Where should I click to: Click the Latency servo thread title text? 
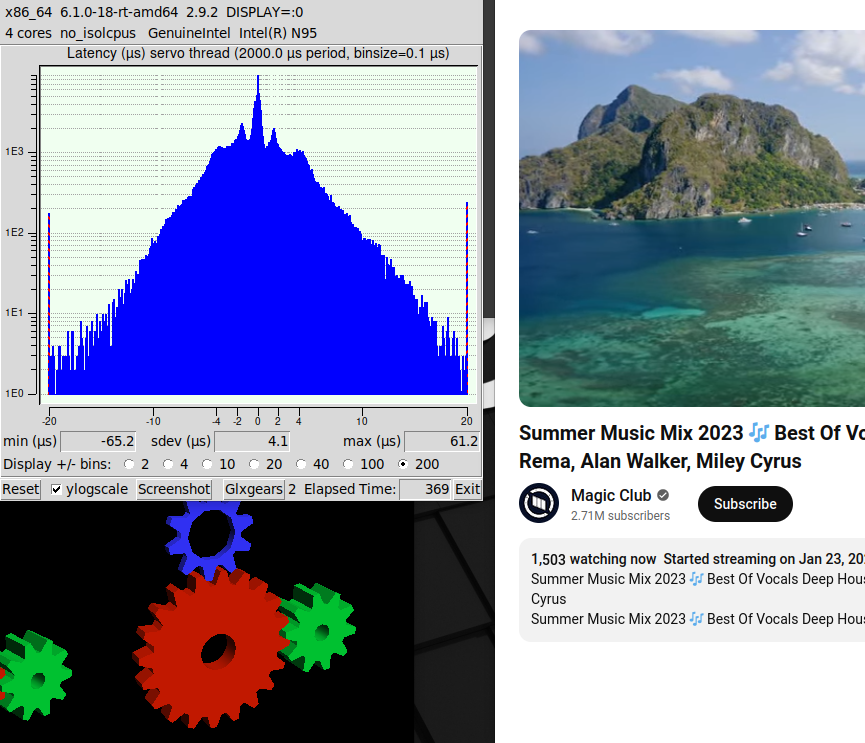pyautogui.click(x=258, y=54)
